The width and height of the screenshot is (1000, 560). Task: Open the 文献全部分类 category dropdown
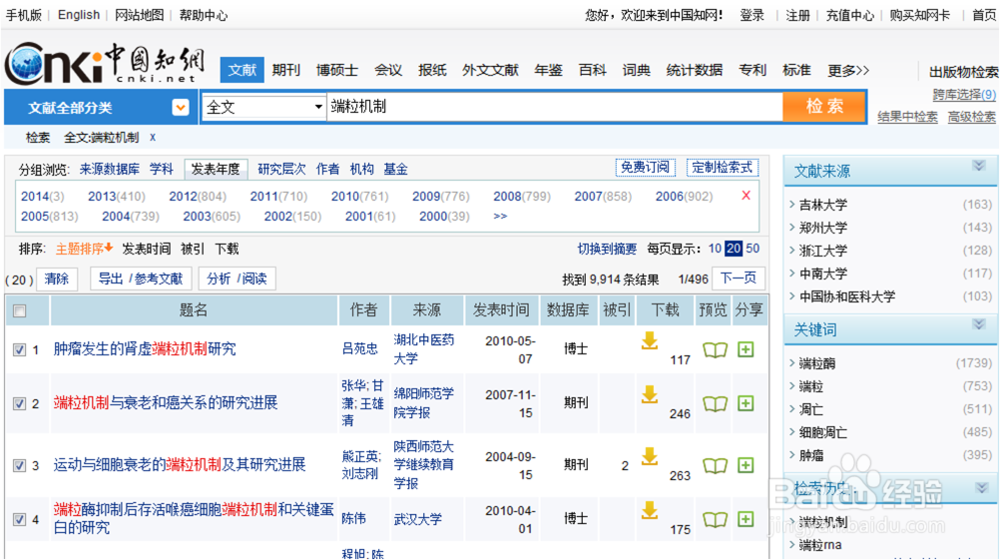point(180,107)
